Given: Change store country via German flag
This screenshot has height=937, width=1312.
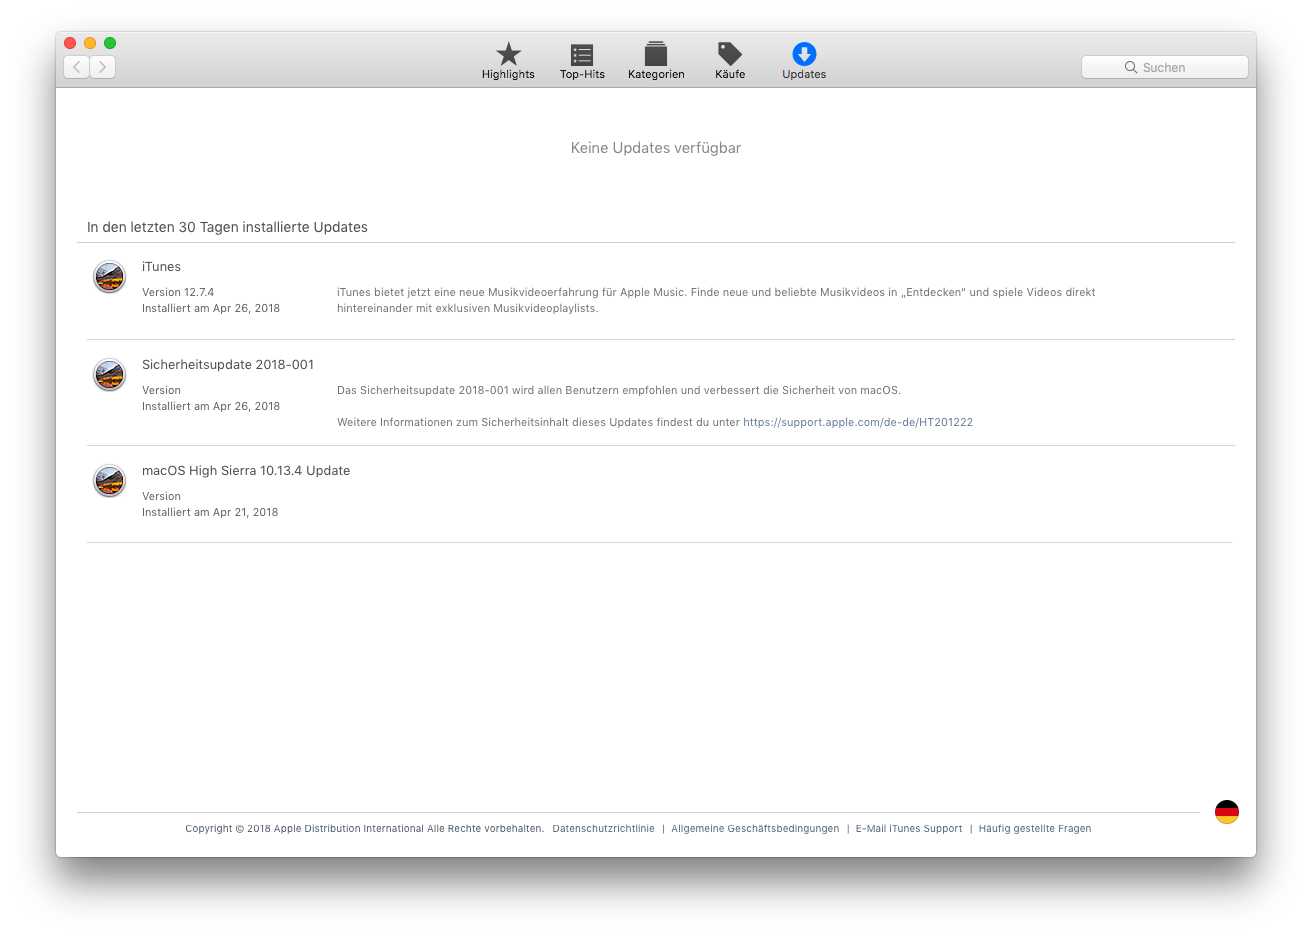Looking at the screenshot, I should point(1227,812).
